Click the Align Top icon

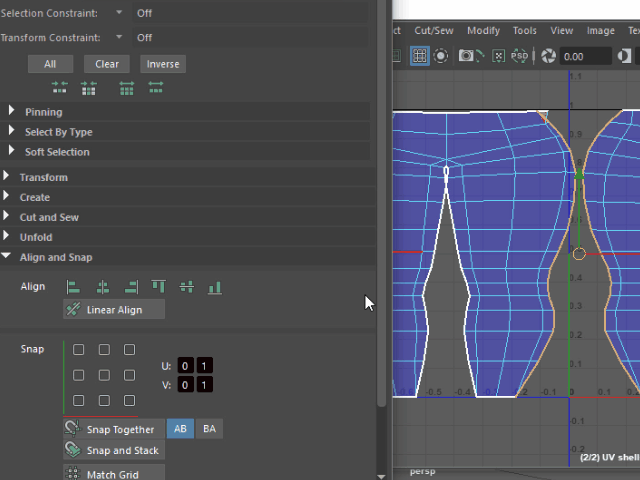click(158, 287)
